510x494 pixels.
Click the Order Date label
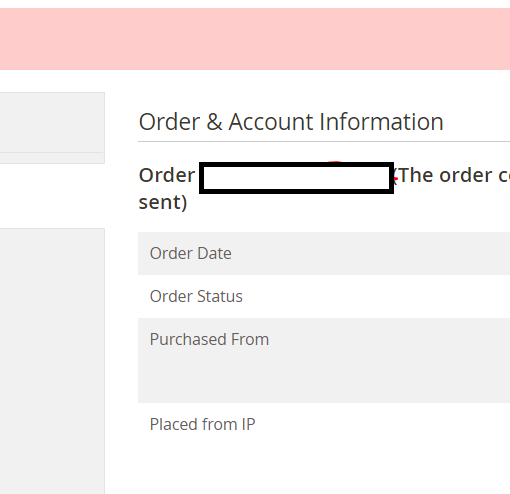tap(190, 253)
